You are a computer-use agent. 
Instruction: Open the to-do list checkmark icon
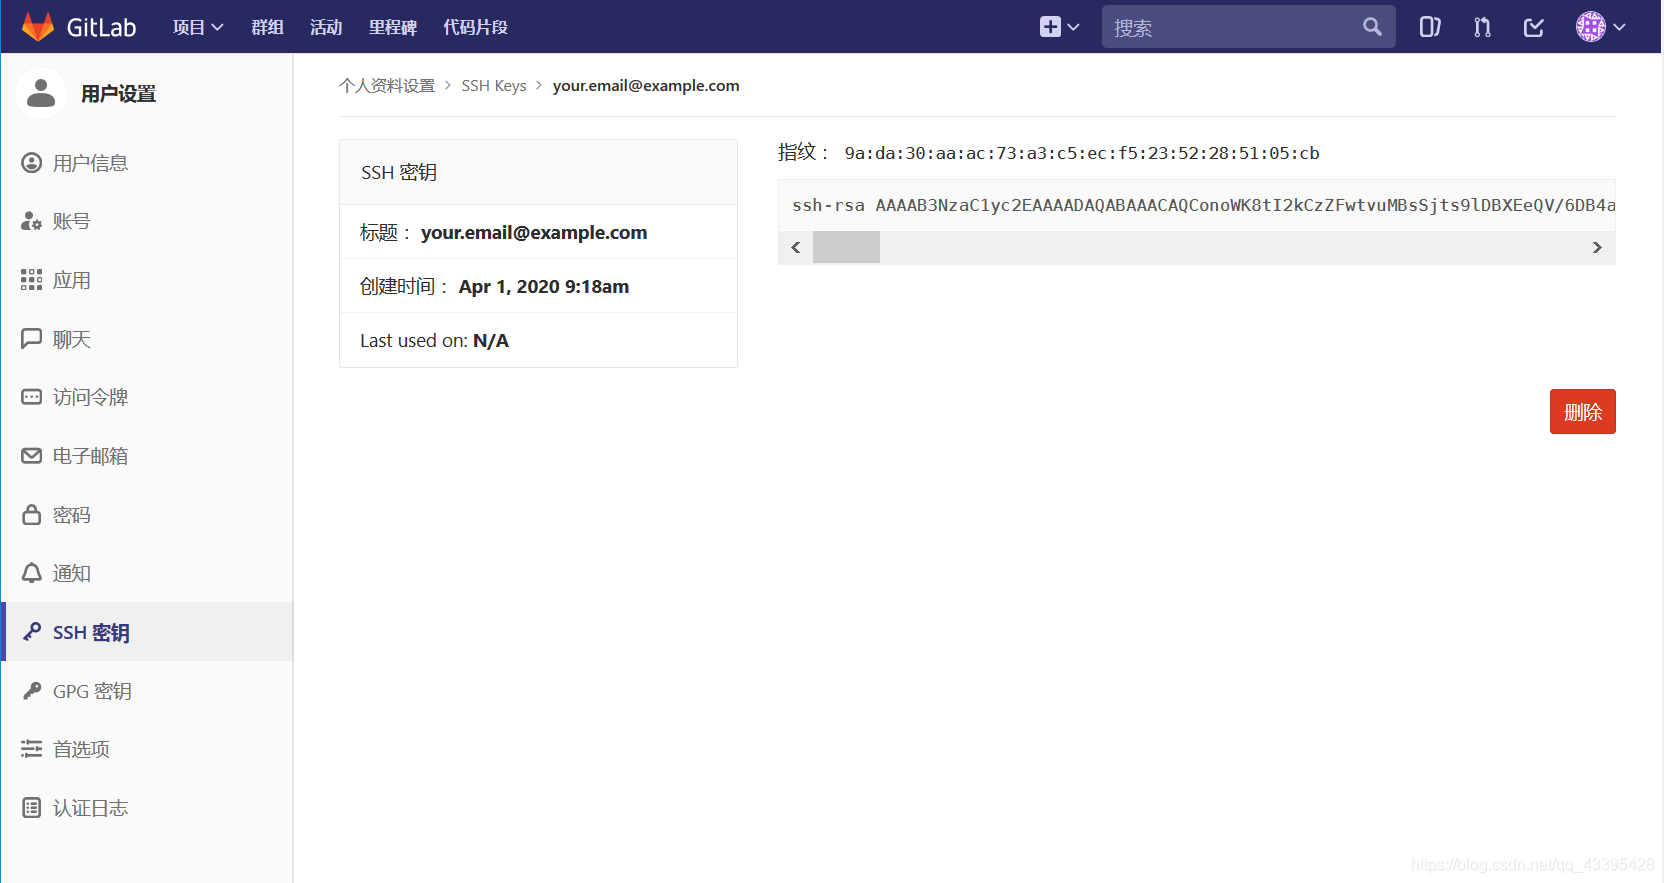1534,27
